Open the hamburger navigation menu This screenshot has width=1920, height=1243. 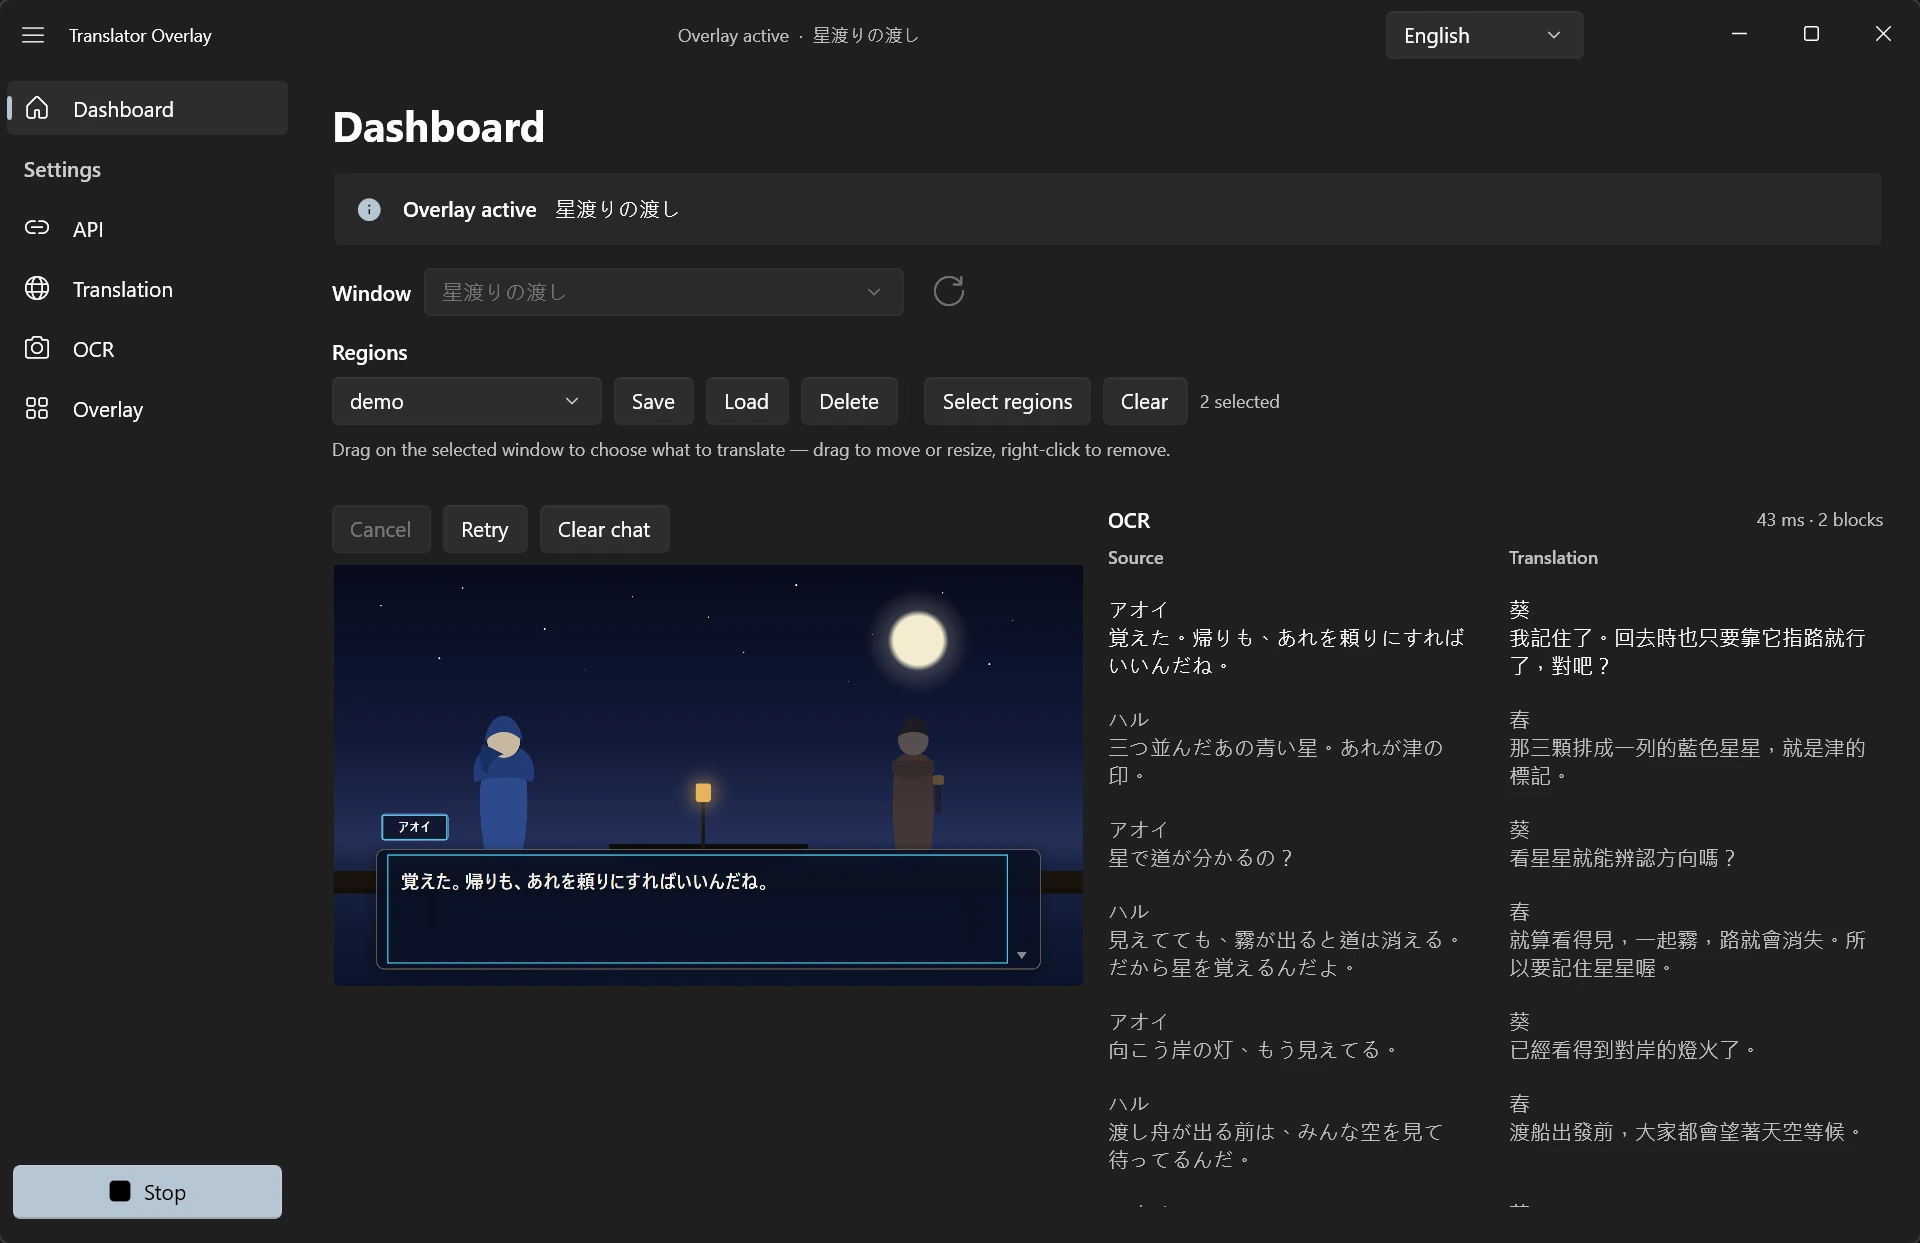(x=33, y=35)
